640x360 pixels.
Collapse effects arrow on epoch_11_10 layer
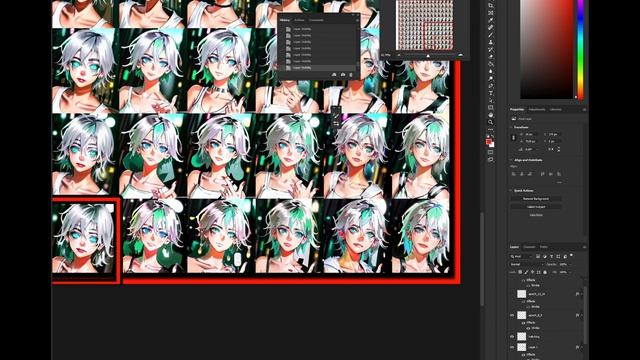point(582,294)
